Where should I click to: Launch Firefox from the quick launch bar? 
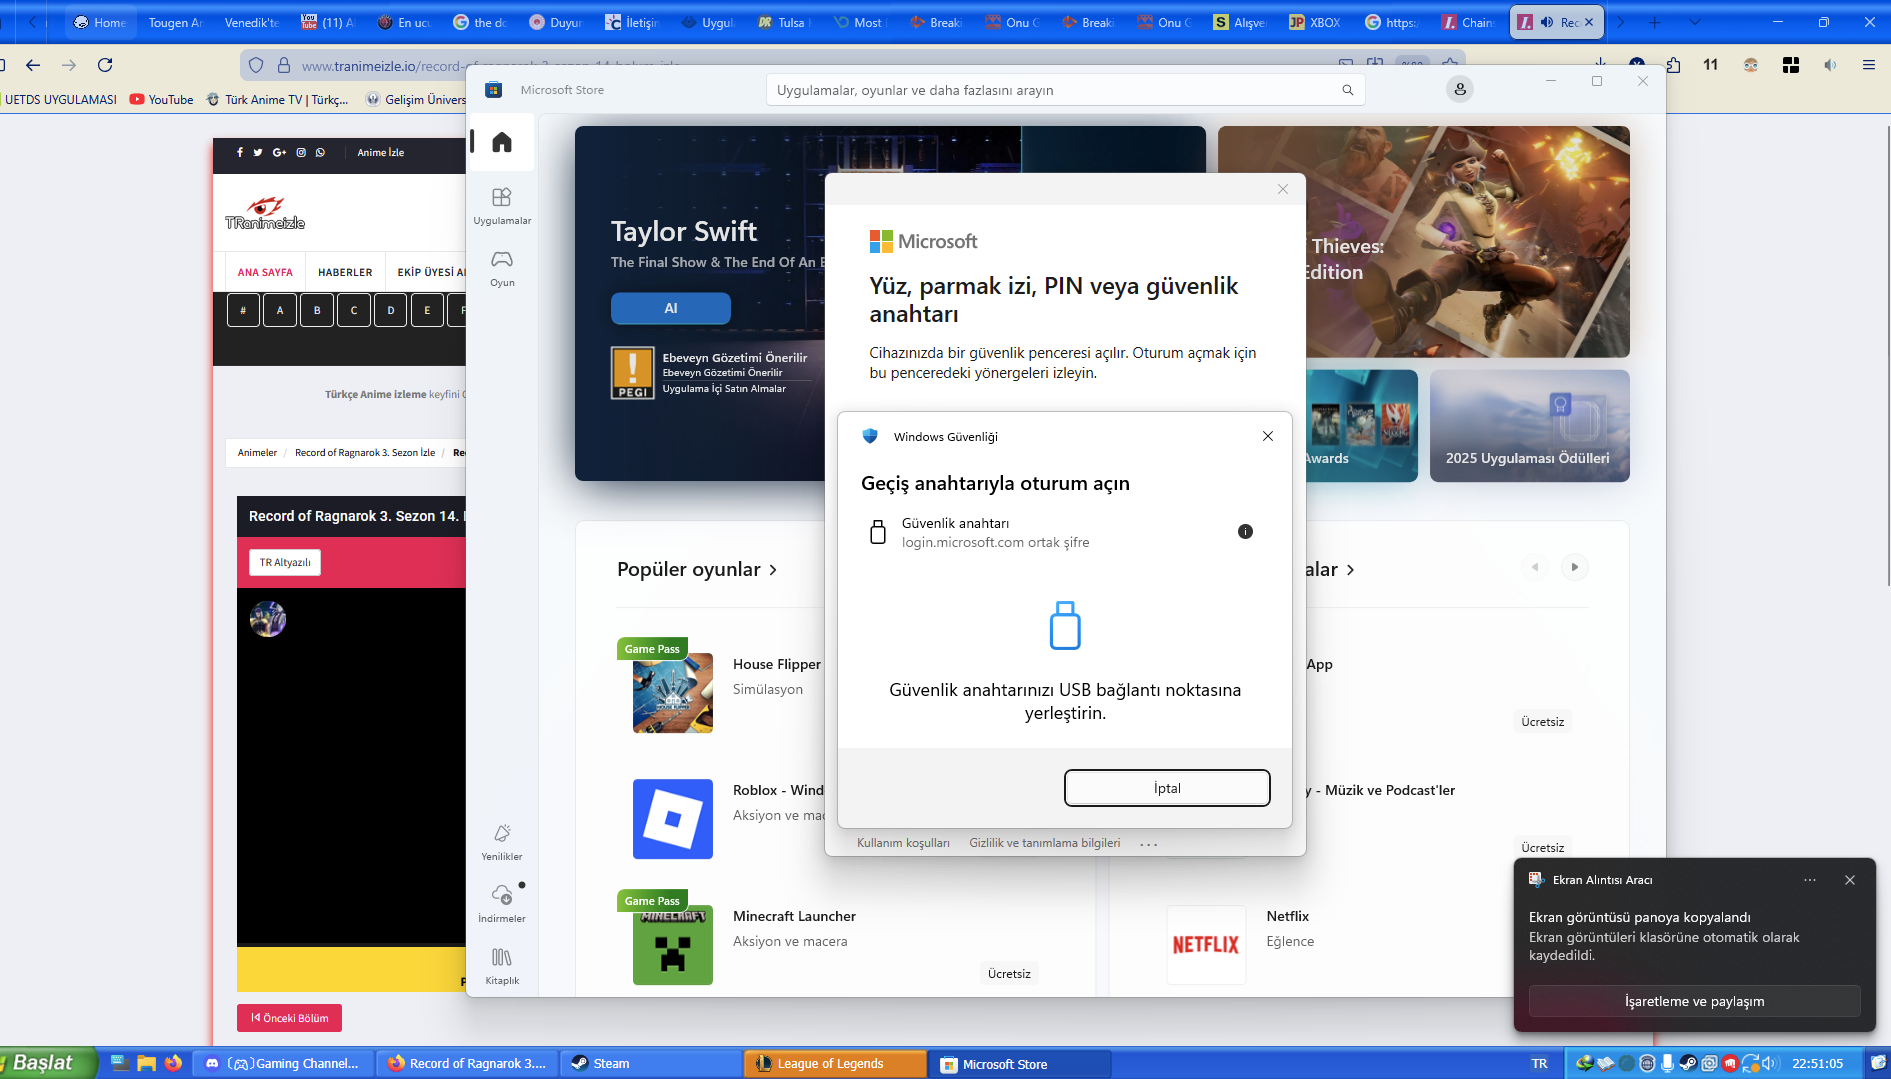tap(174, 1063)
